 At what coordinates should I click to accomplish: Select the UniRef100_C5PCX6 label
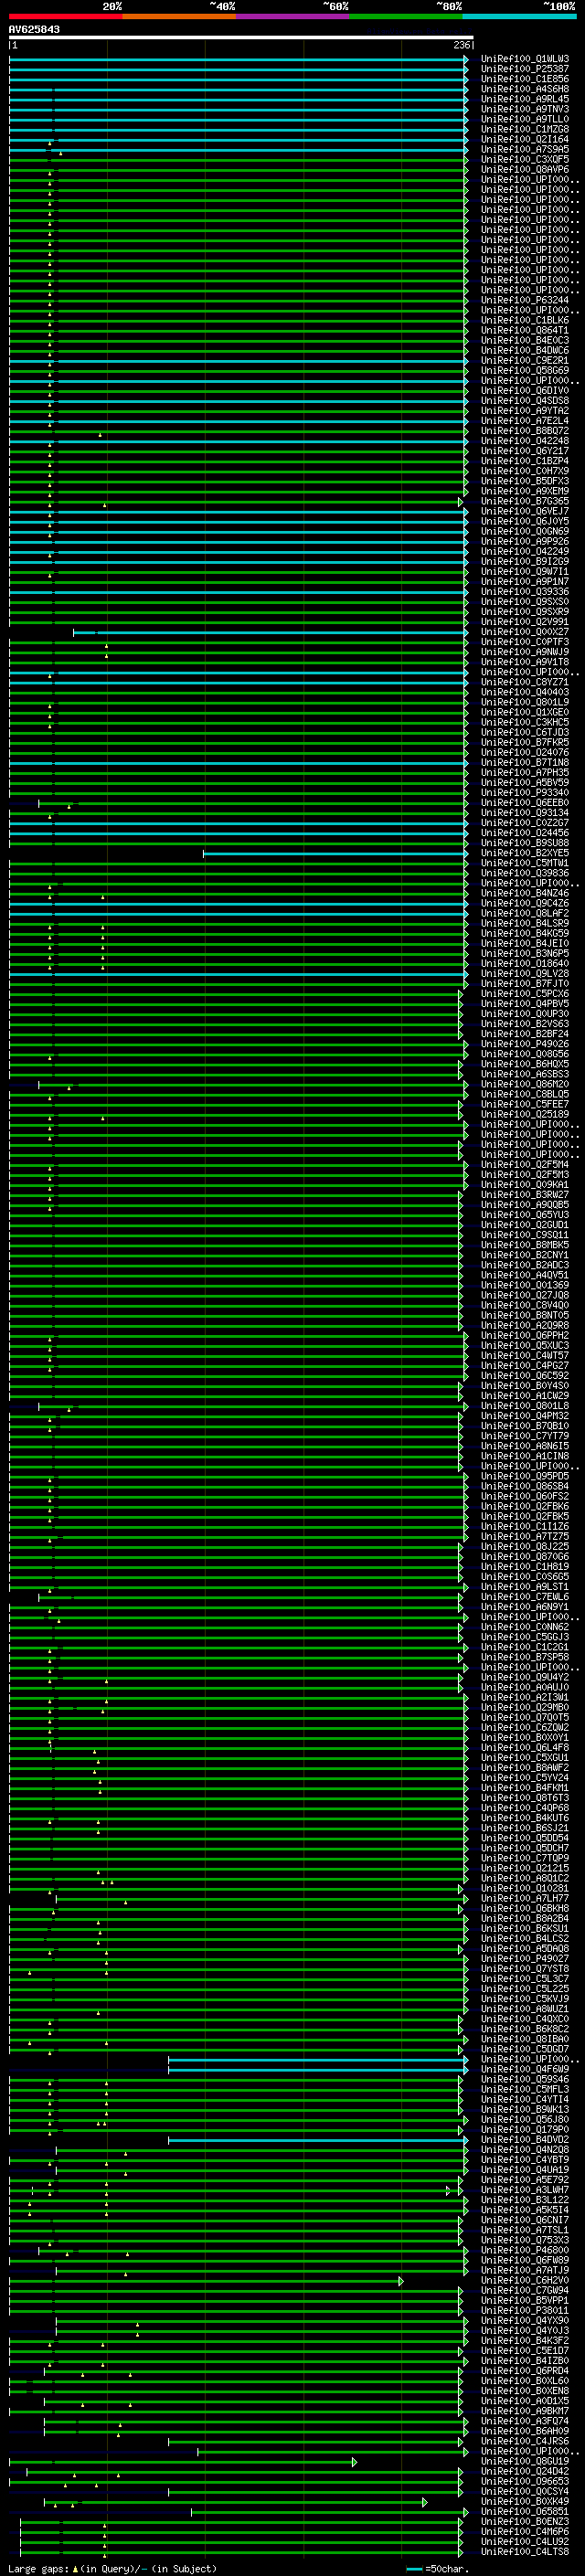click(x=524, y=993)
